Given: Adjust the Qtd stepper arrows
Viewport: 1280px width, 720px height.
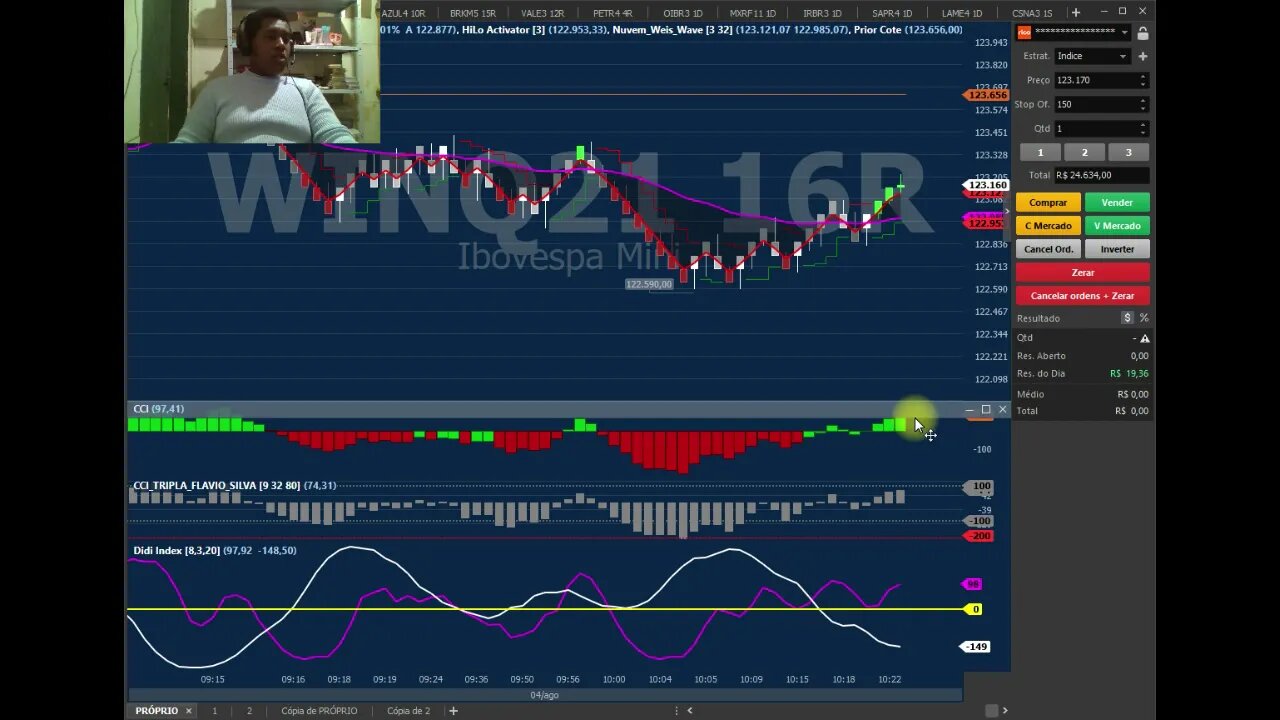Looking at the screenshot, I should tap(1143, 128).
